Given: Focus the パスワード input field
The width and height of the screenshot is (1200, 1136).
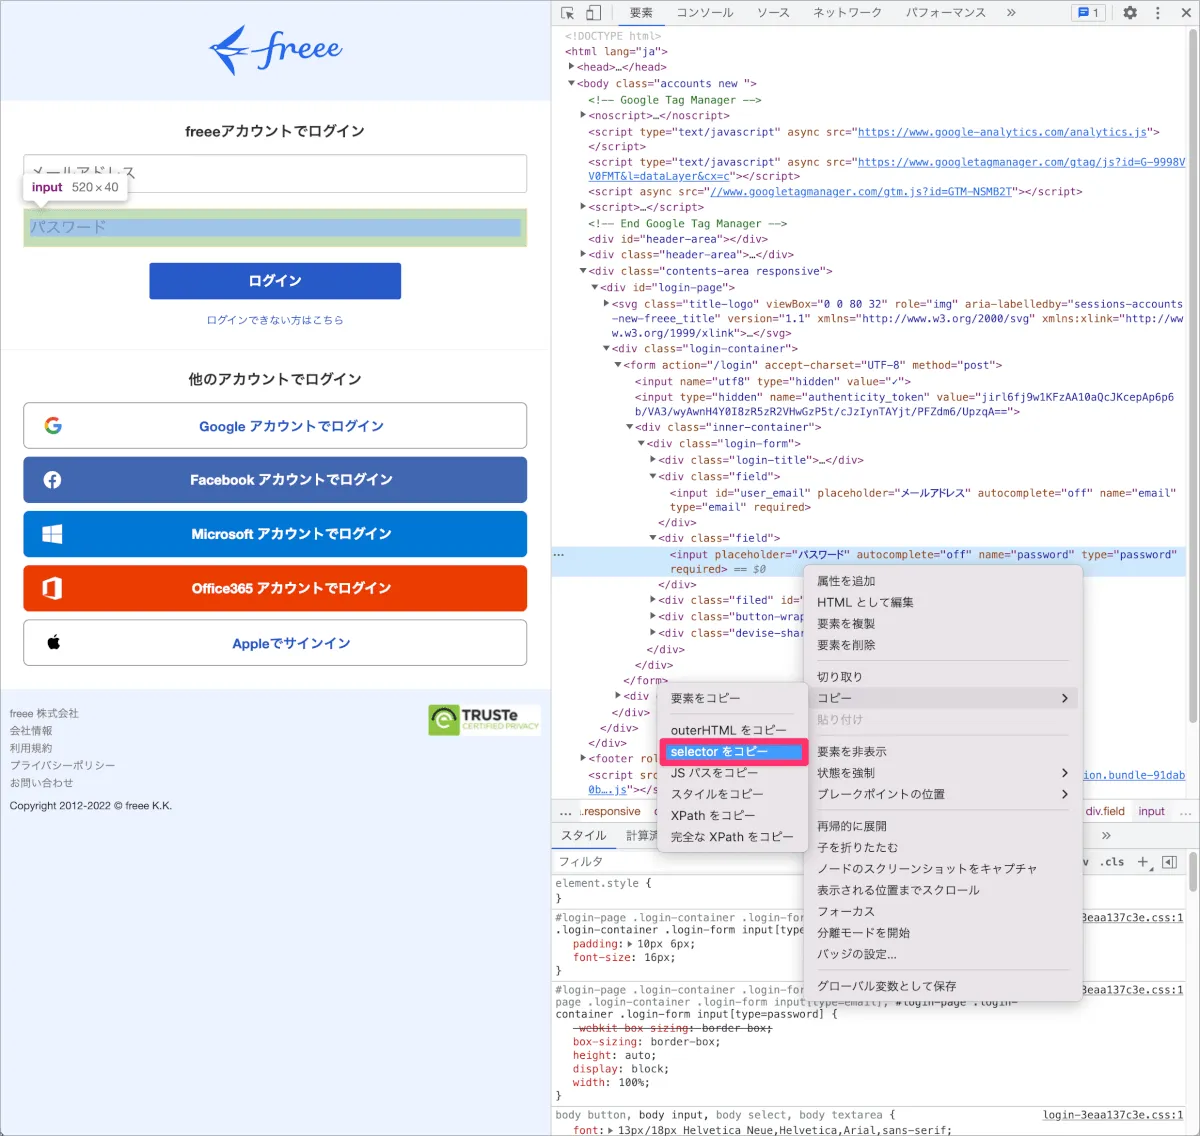Looking at the screenshot, I should [275, 228].
